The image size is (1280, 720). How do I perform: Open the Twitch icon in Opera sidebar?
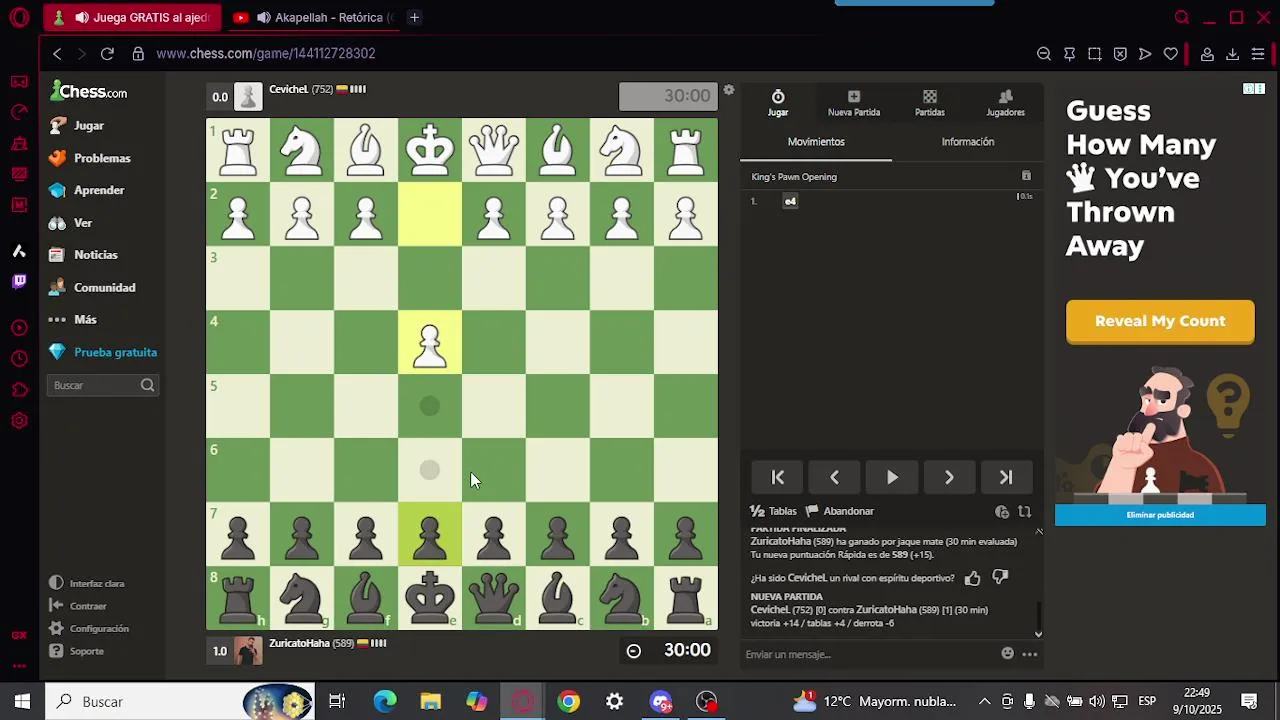coord(19,281)
